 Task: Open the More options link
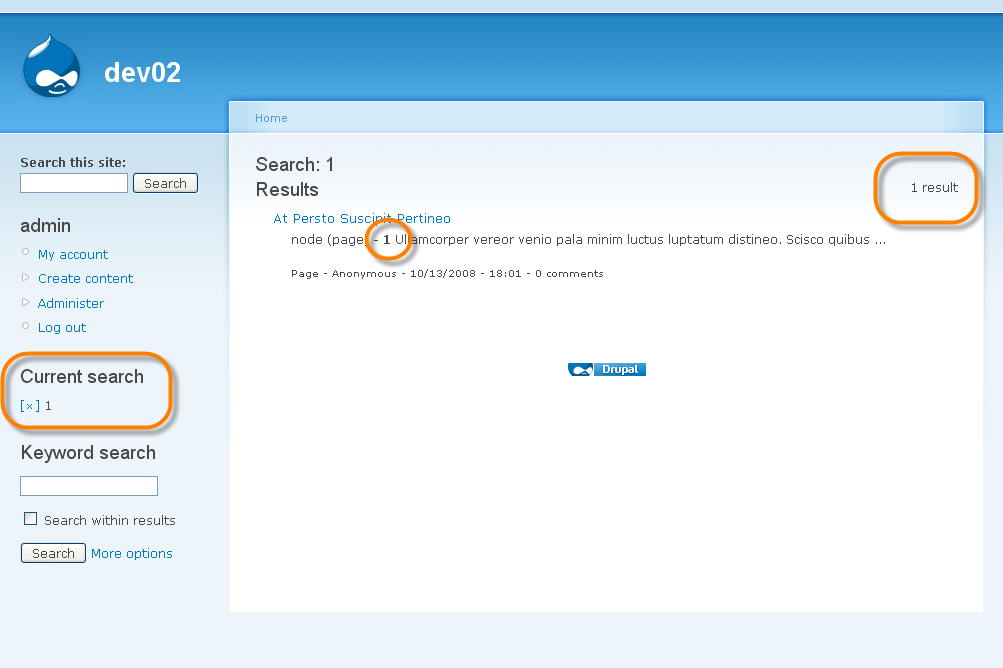coord(132,553)
